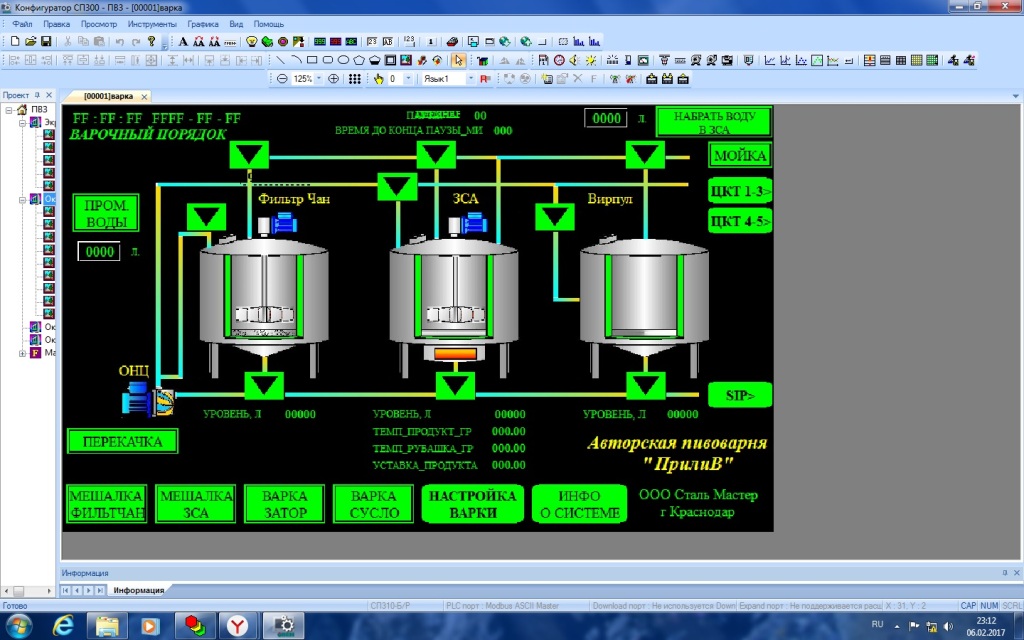Click the 0000 field under ПРОМ. ВОДЫ
The width and height of the screenshot is (1024, 640).
point(100,252)
